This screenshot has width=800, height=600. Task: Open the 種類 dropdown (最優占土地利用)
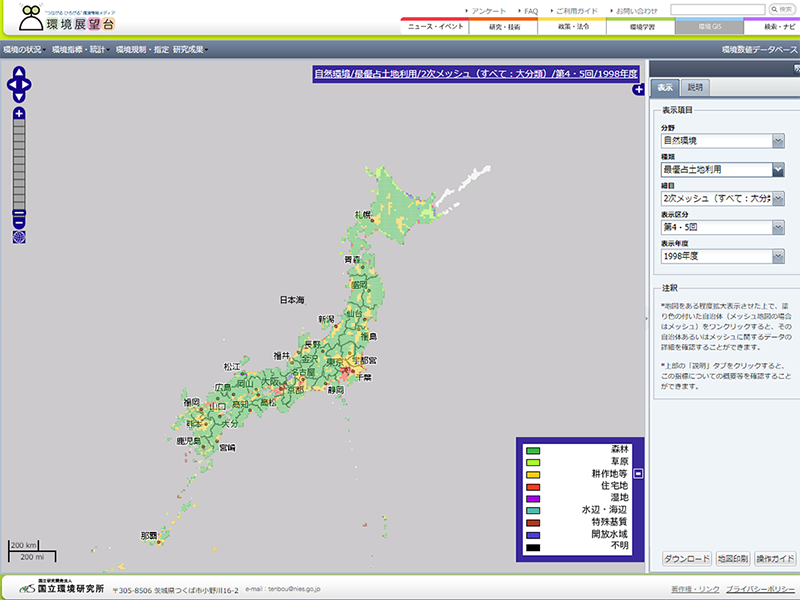tap(722, 169)
